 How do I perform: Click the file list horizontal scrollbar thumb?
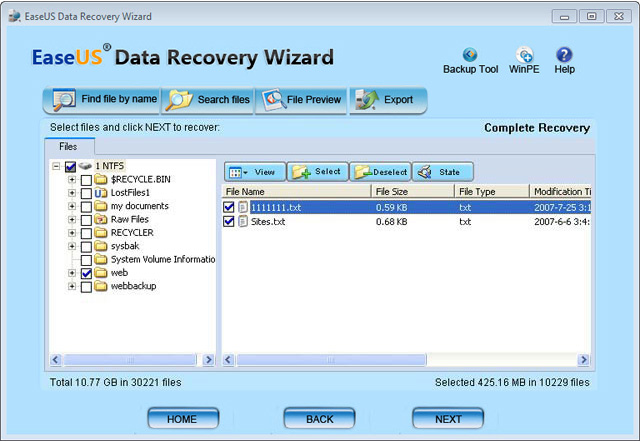331,360
